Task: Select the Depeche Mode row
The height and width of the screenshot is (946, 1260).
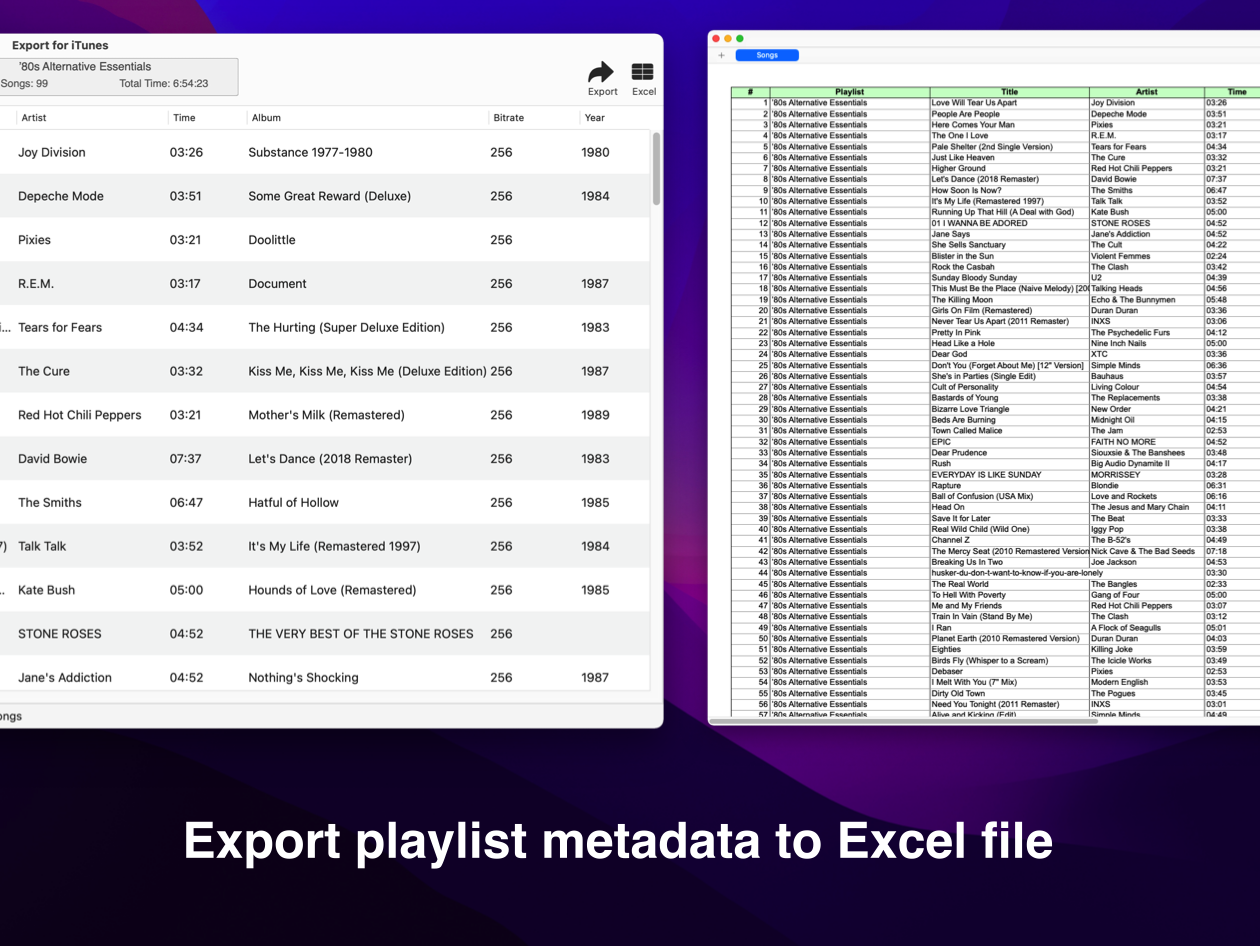Action: [x=324, y=196]
